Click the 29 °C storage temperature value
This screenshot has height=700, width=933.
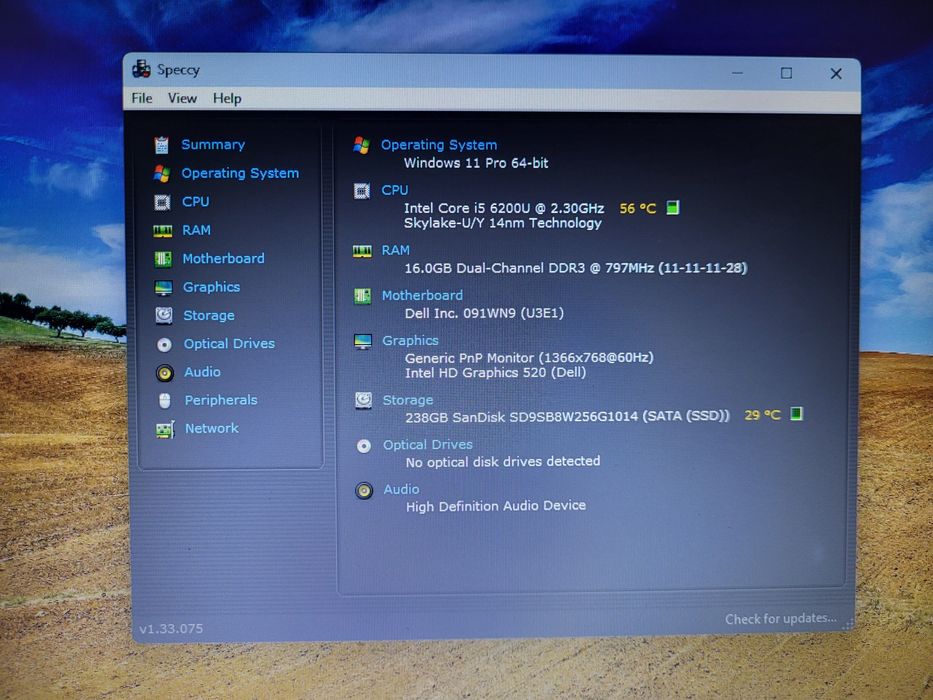pyautogui.click(x=762, y=415)
